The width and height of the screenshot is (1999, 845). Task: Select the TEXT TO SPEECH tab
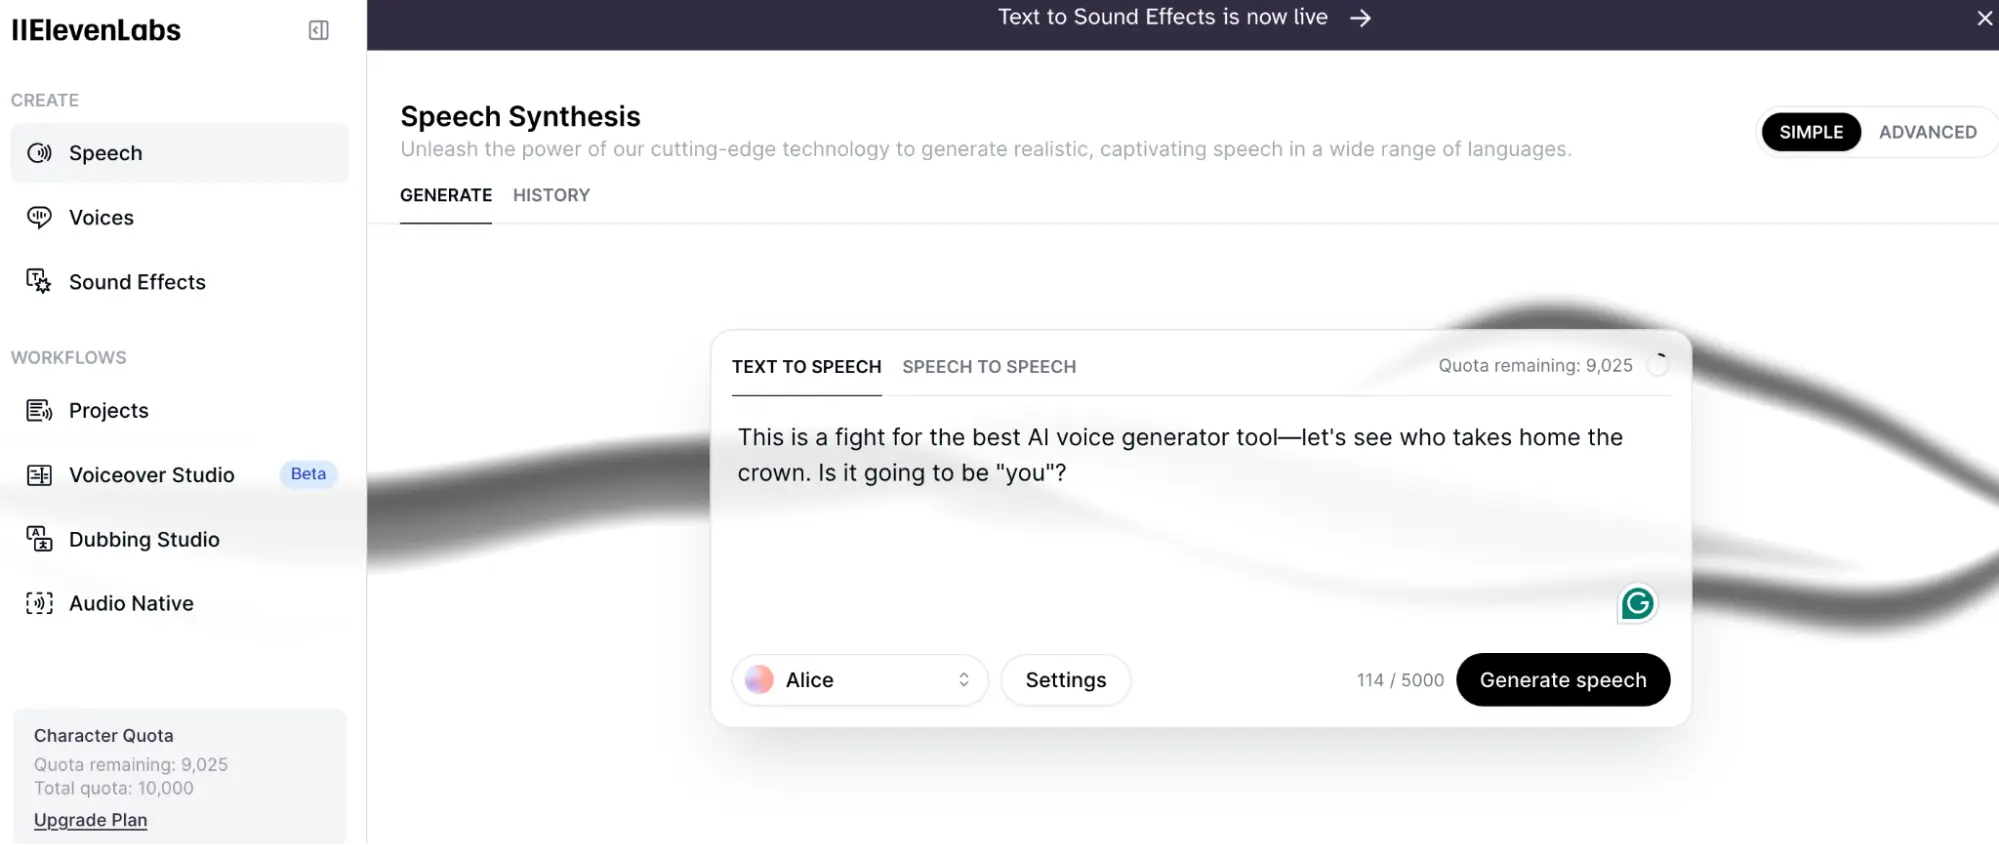pos(806,367)
